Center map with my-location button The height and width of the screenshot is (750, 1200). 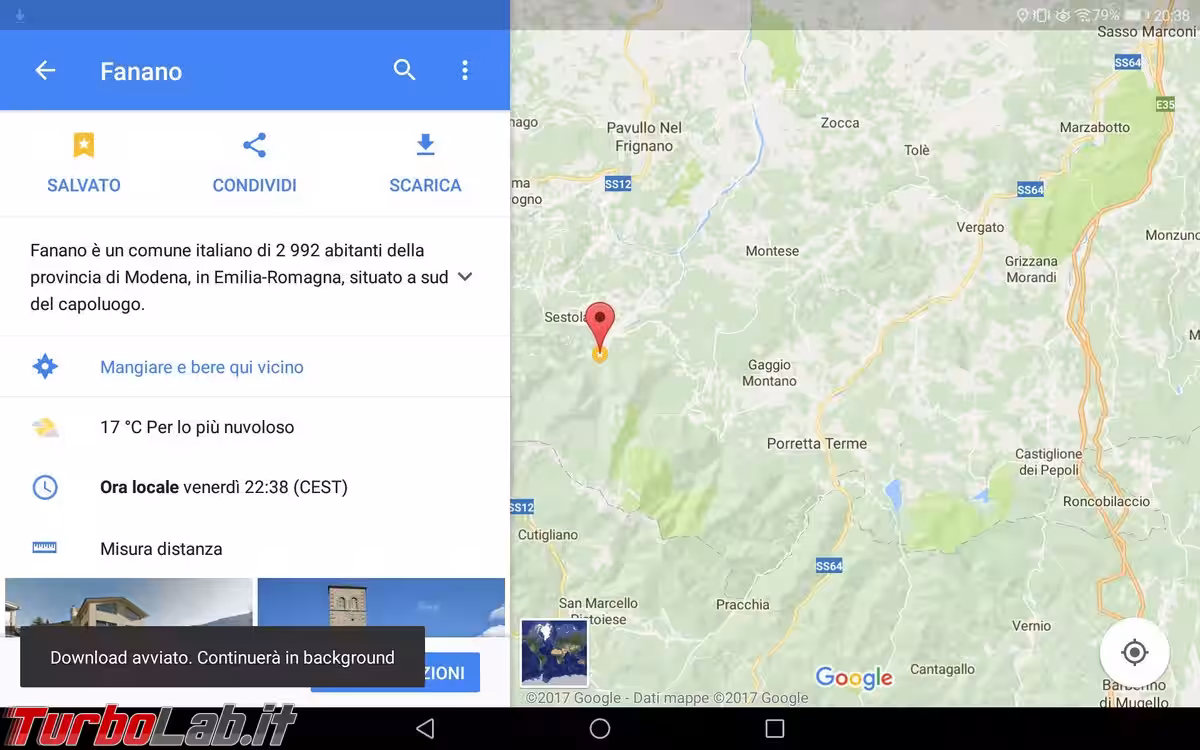(1134, 653)
